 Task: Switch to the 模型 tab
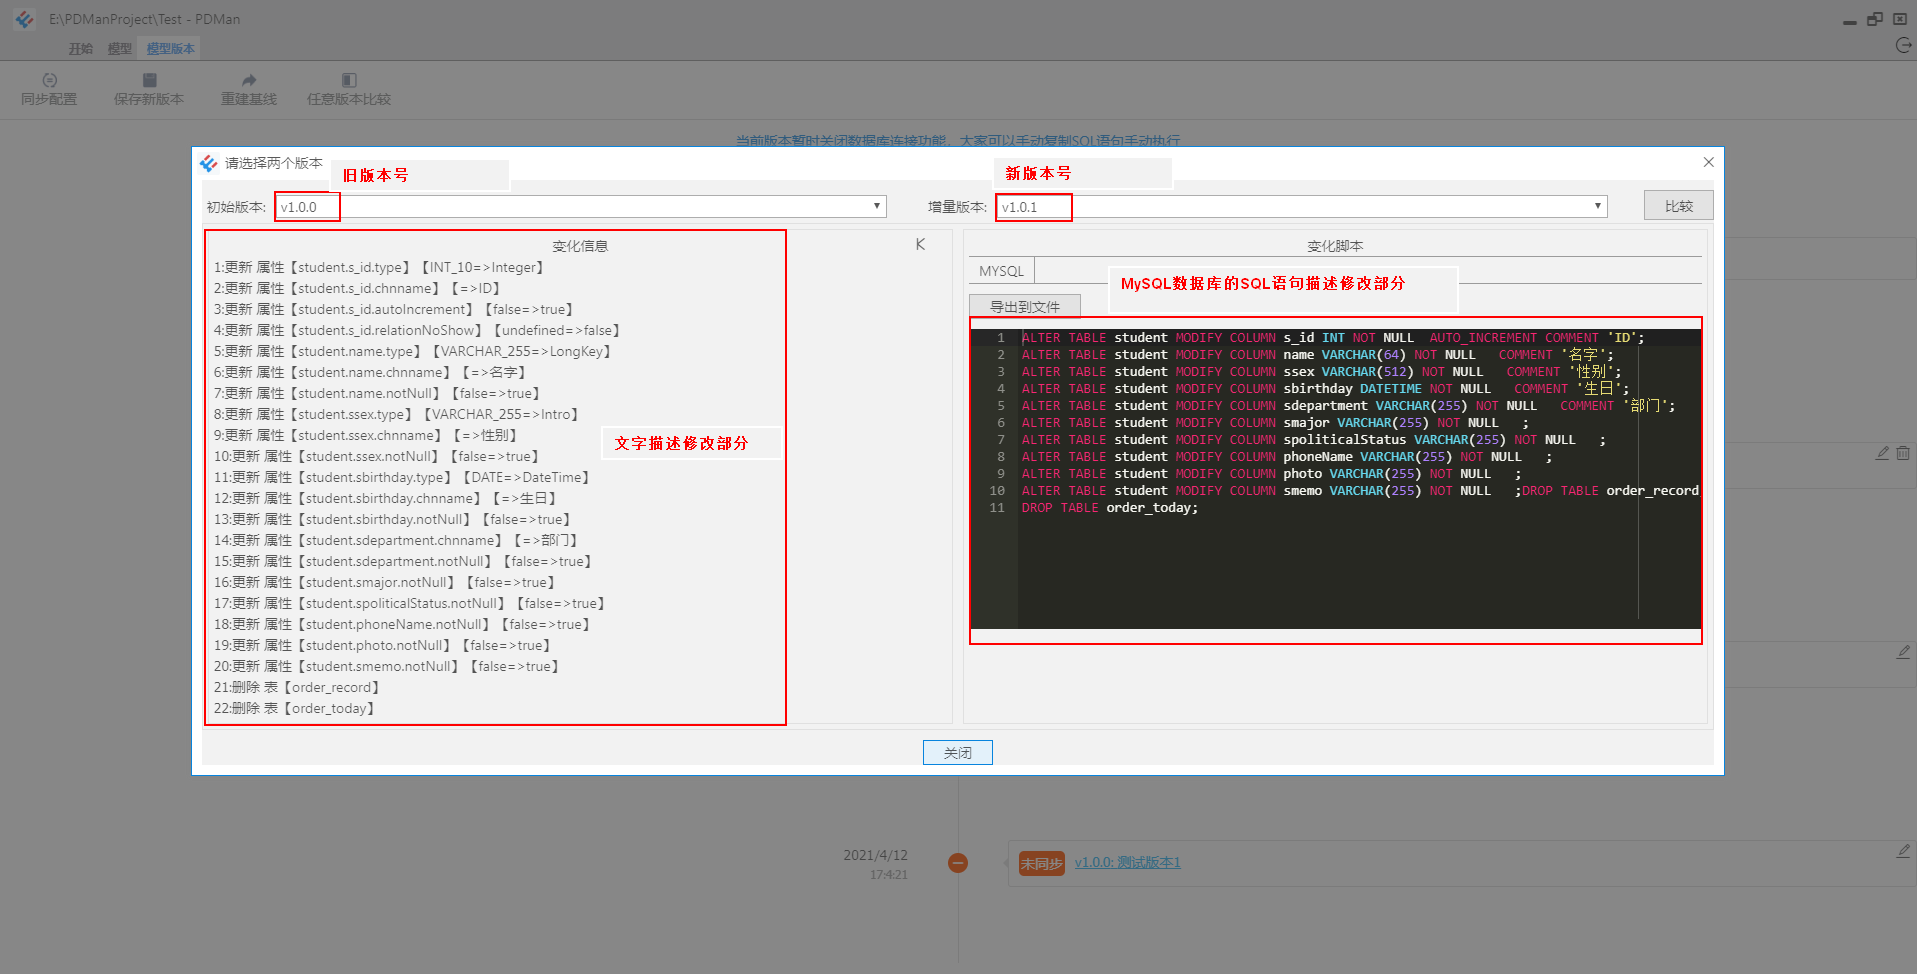(119, 47)
